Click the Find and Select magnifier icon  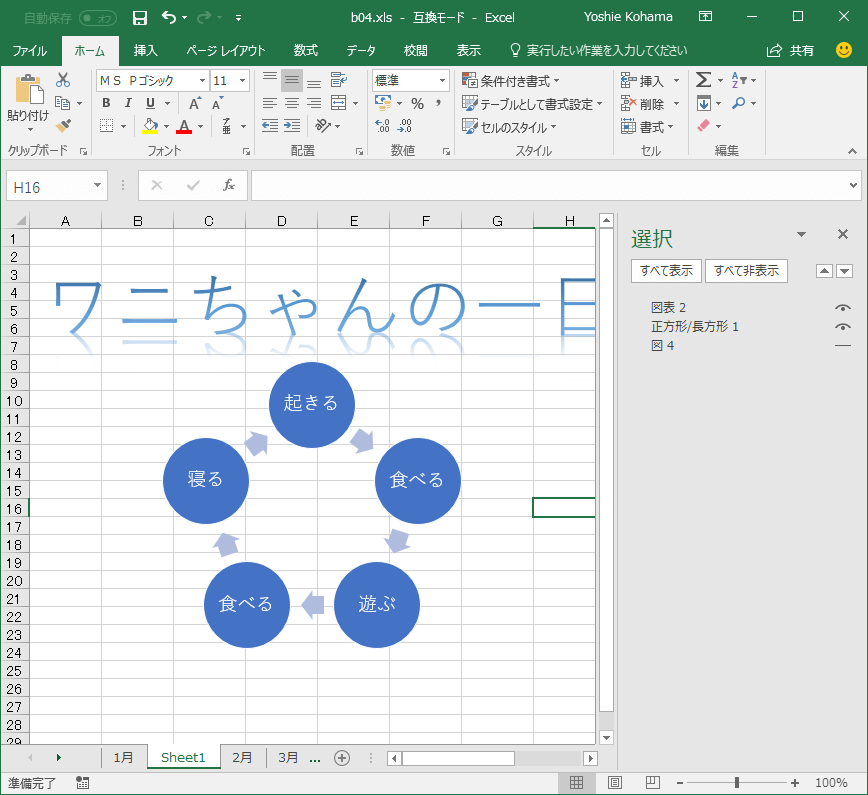(x=738, y=103)
